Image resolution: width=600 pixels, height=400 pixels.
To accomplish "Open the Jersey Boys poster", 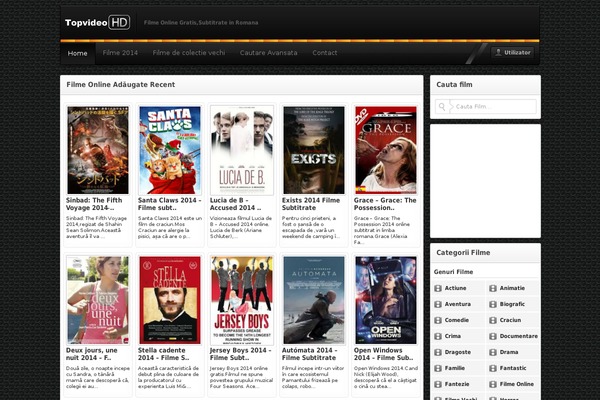I will pyautogui.click(x=242, y=300).
